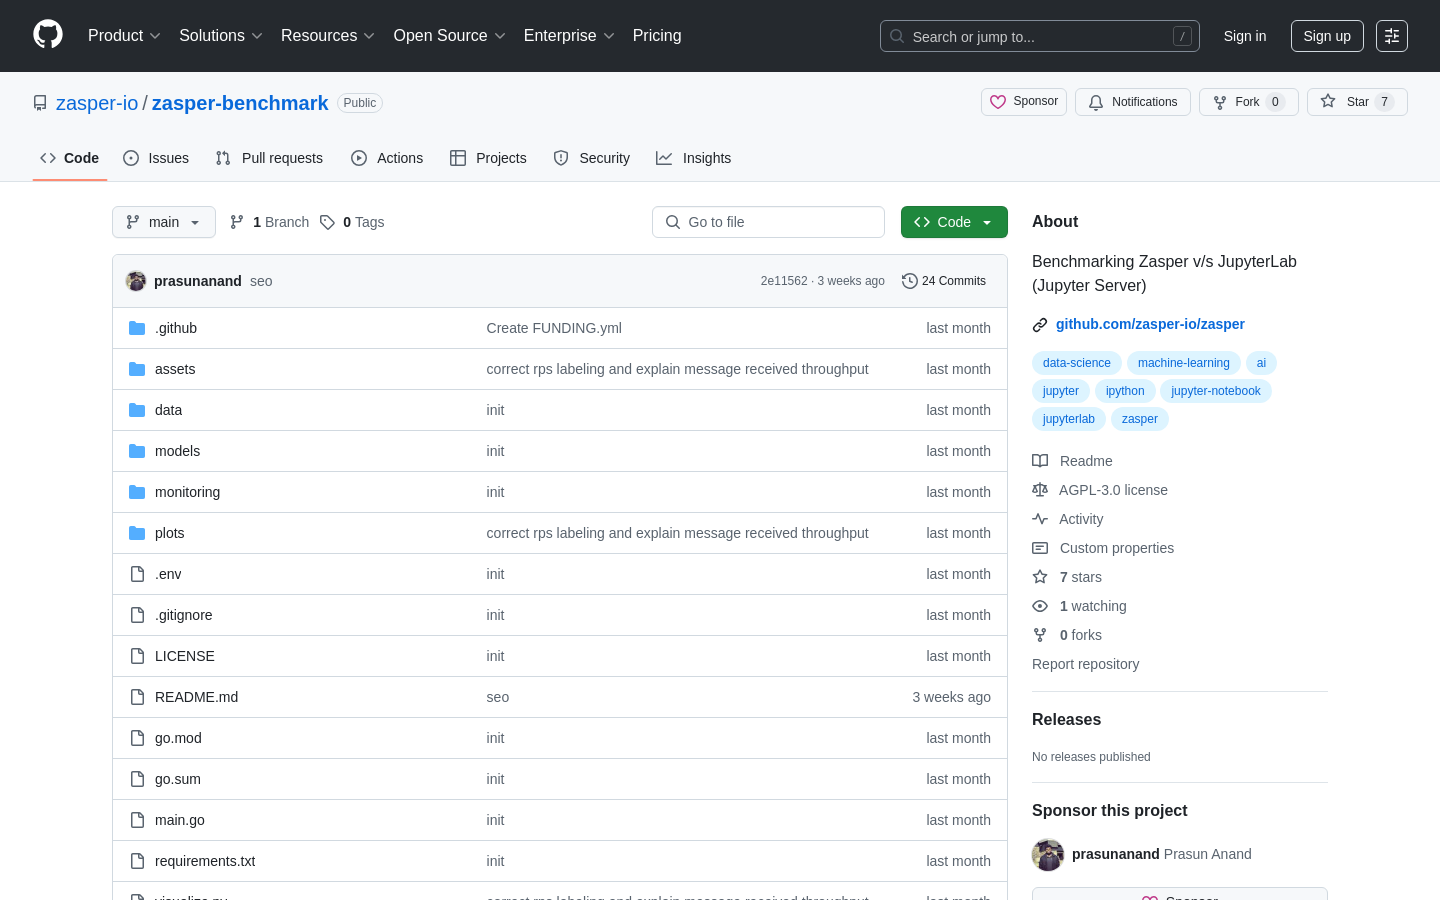1440x900 pixels.
Task: Open Notifications bell button
Action: [x=1133, y=102]
